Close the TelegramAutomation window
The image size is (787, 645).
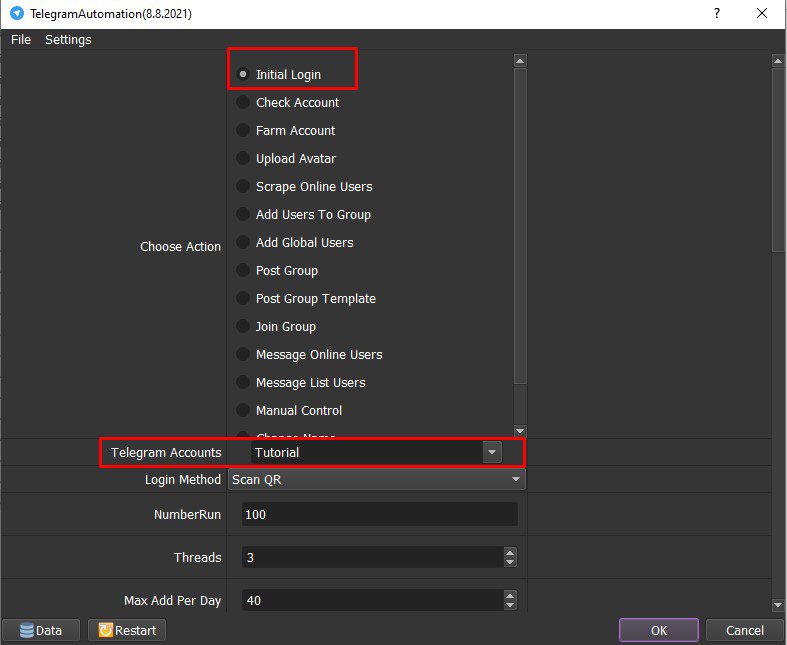762,14
